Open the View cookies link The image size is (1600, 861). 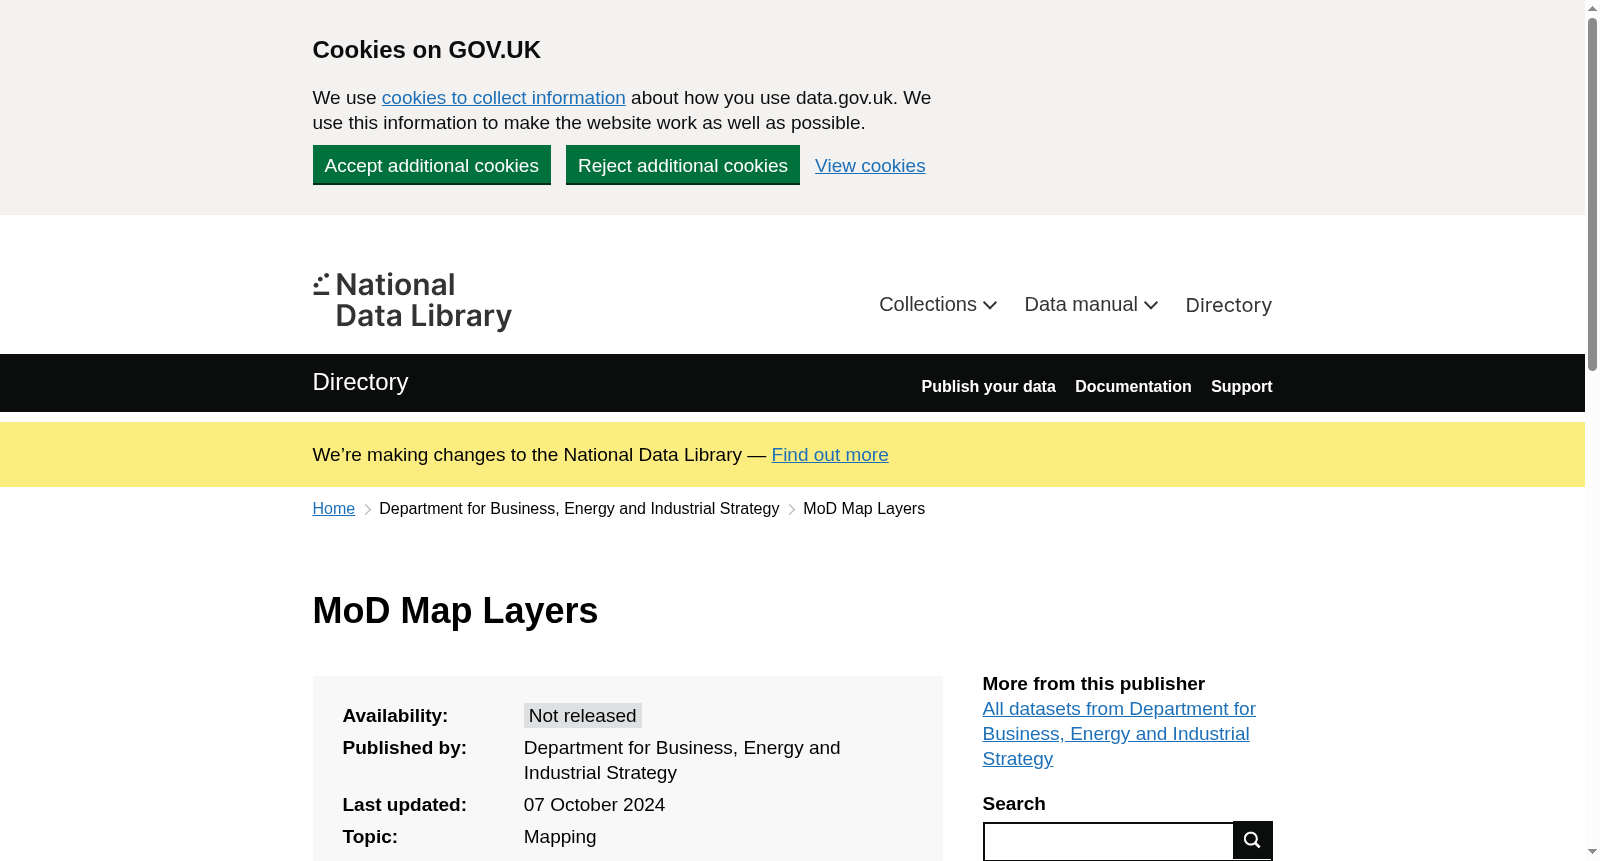click(x=870, y=166)
